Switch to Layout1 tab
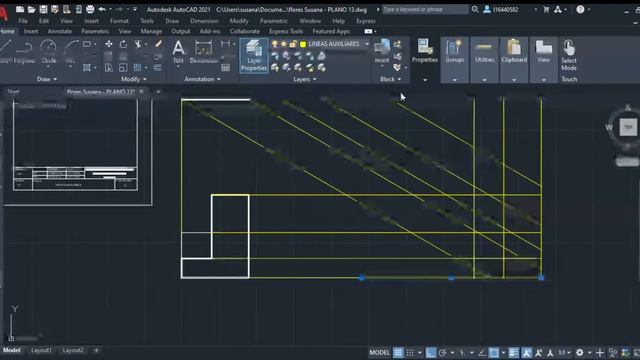Image resolution: width=640 pixels, height=360 pixels. tap(41, 350)
